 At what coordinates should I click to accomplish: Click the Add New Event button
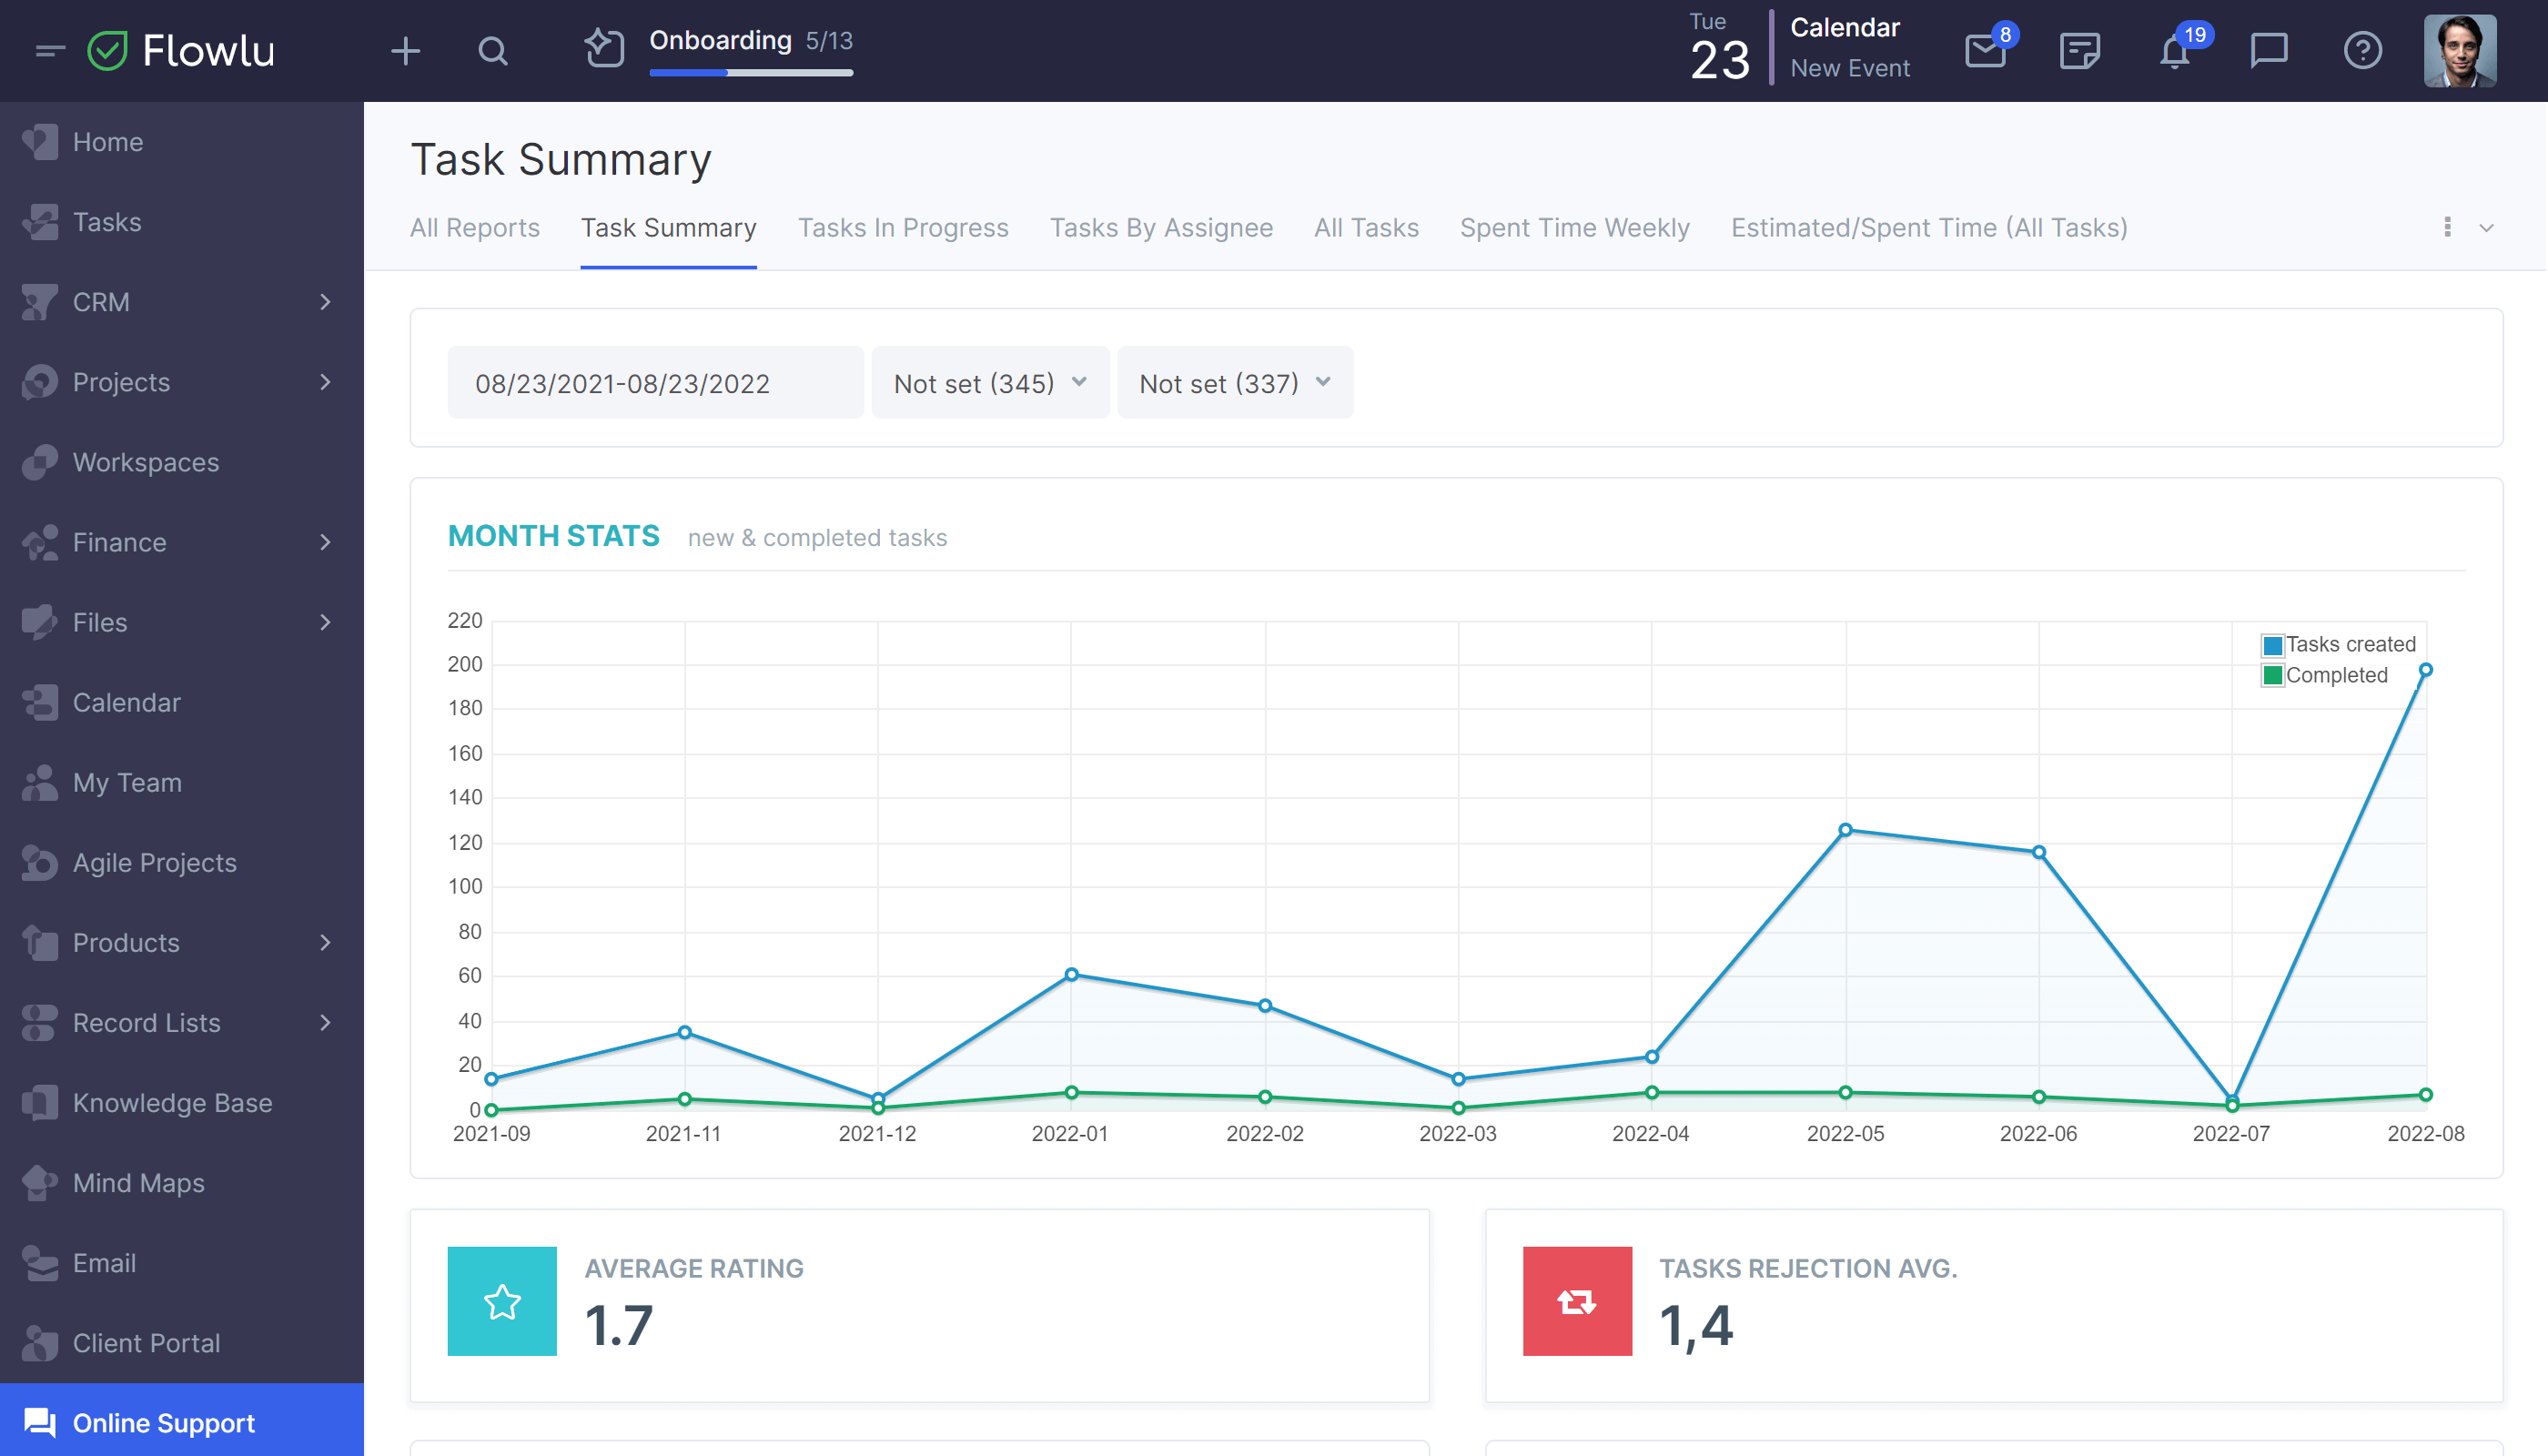click(1850, 68)
